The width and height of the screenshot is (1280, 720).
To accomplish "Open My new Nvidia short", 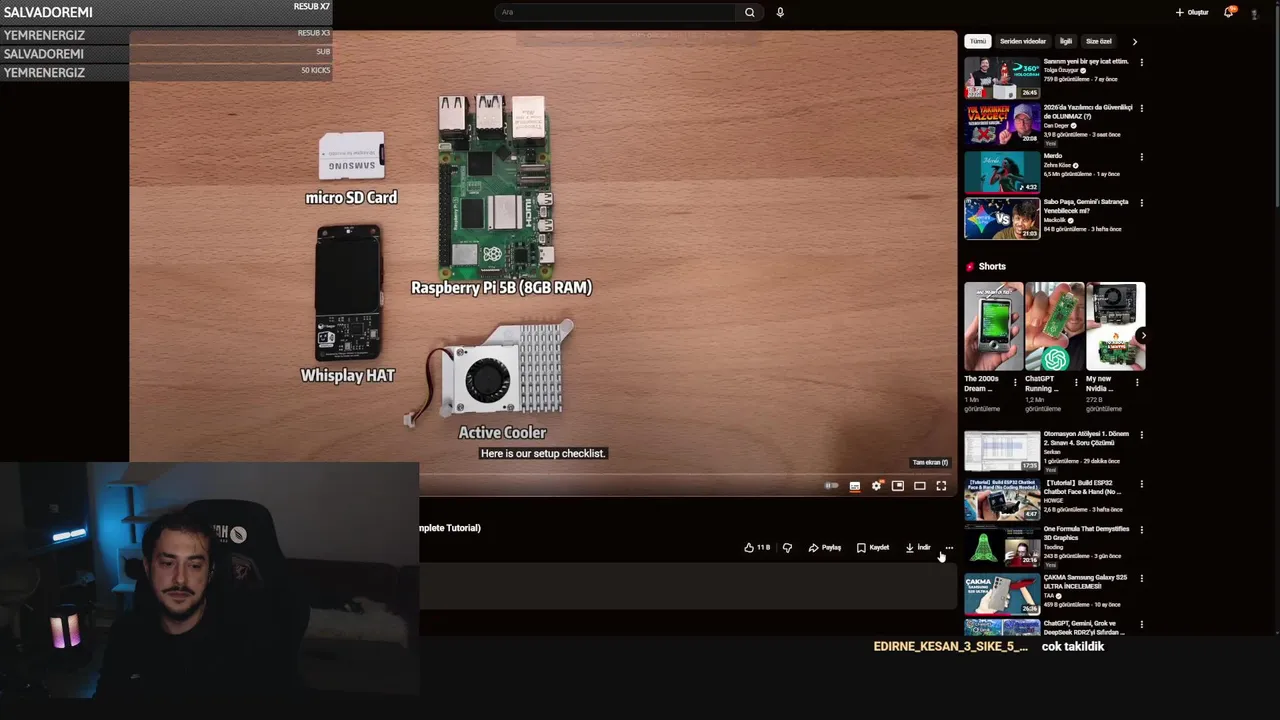I will 1115,327.
